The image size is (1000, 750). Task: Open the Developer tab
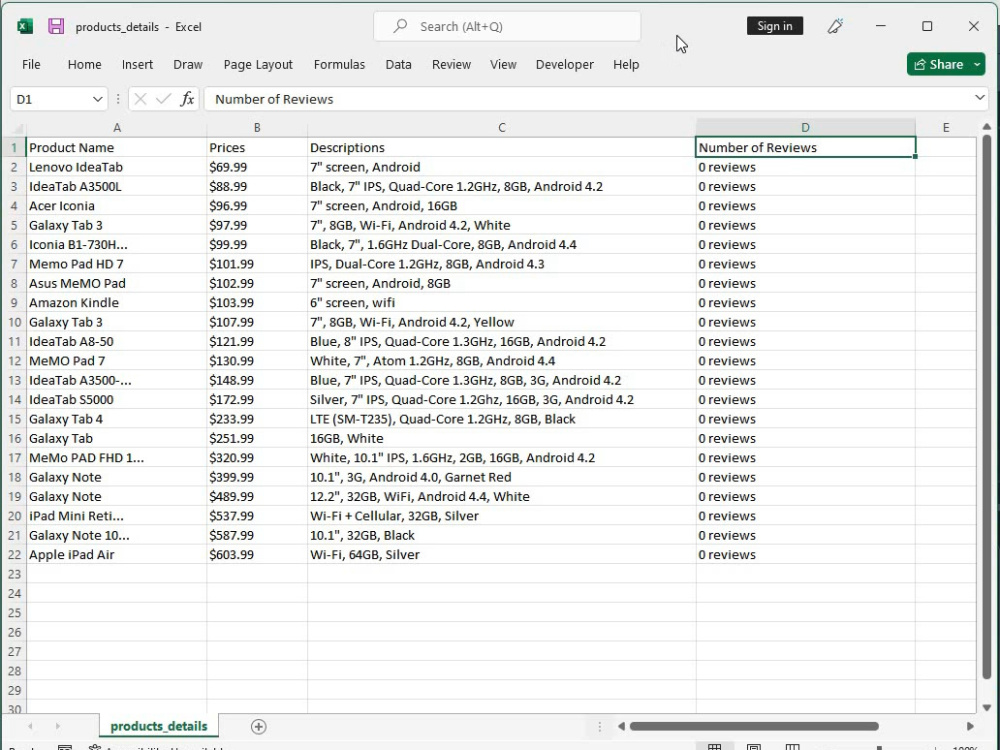click(564, 64)
